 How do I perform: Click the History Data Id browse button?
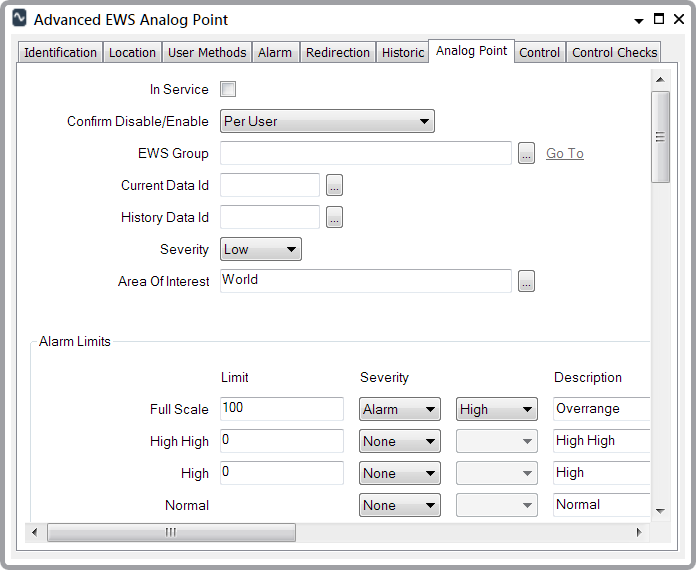(x=335, y=218)
